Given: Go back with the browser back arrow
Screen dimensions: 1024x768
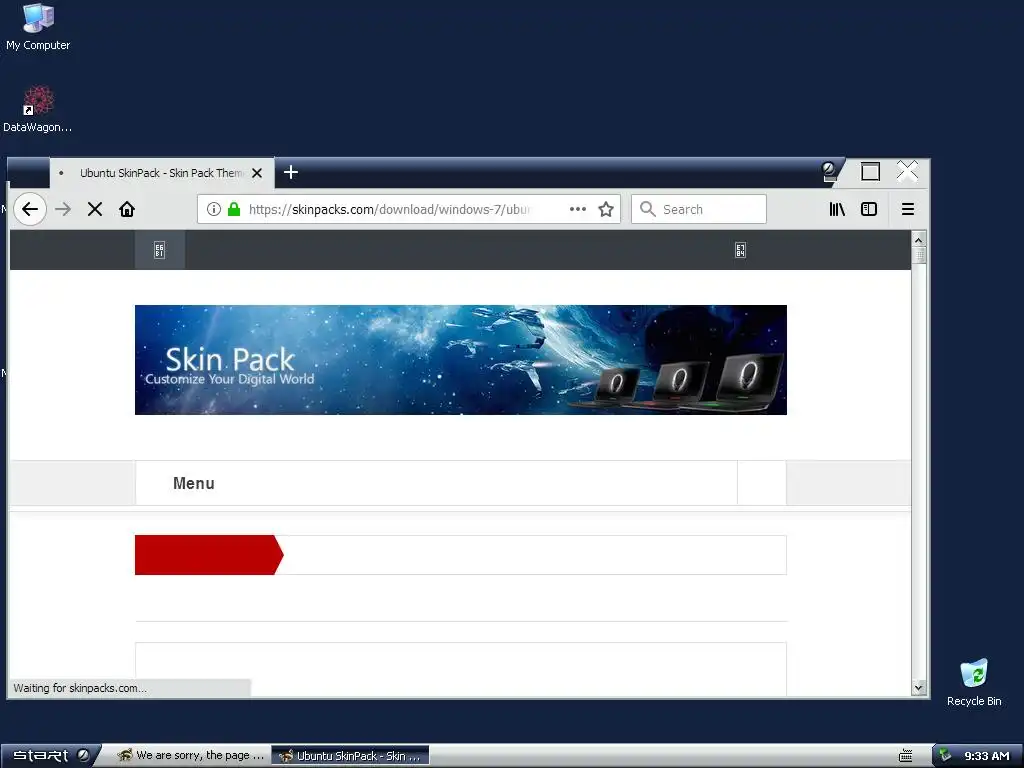Looking at the screenshot, I should click(x=30, y=209).
